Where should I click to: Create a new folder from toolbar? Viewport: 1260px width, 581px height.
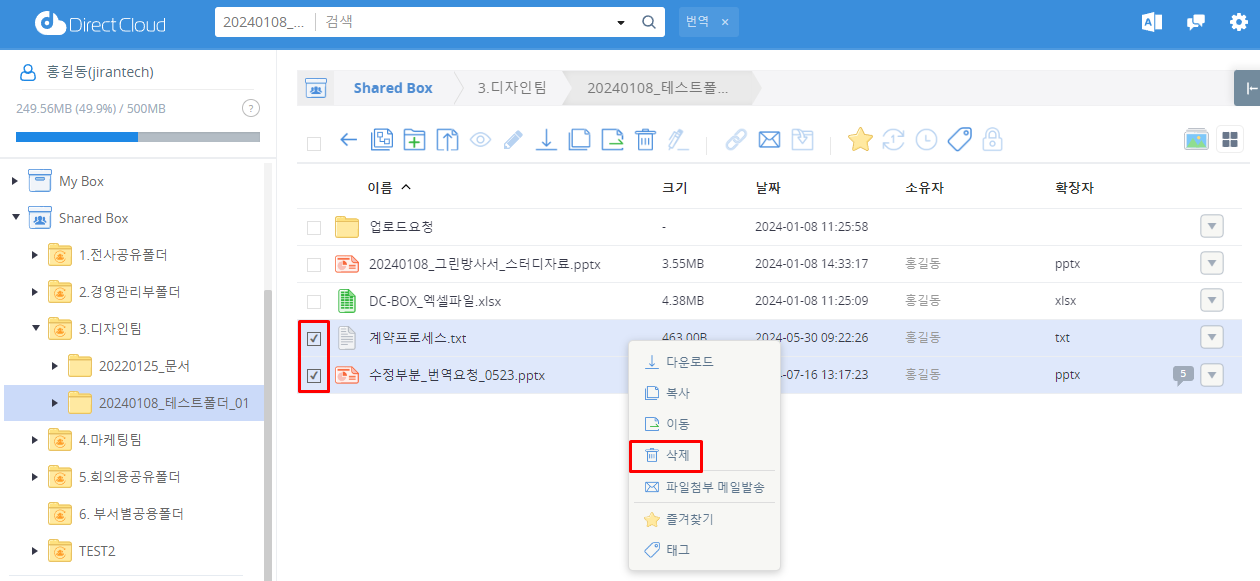coord(414,140)
